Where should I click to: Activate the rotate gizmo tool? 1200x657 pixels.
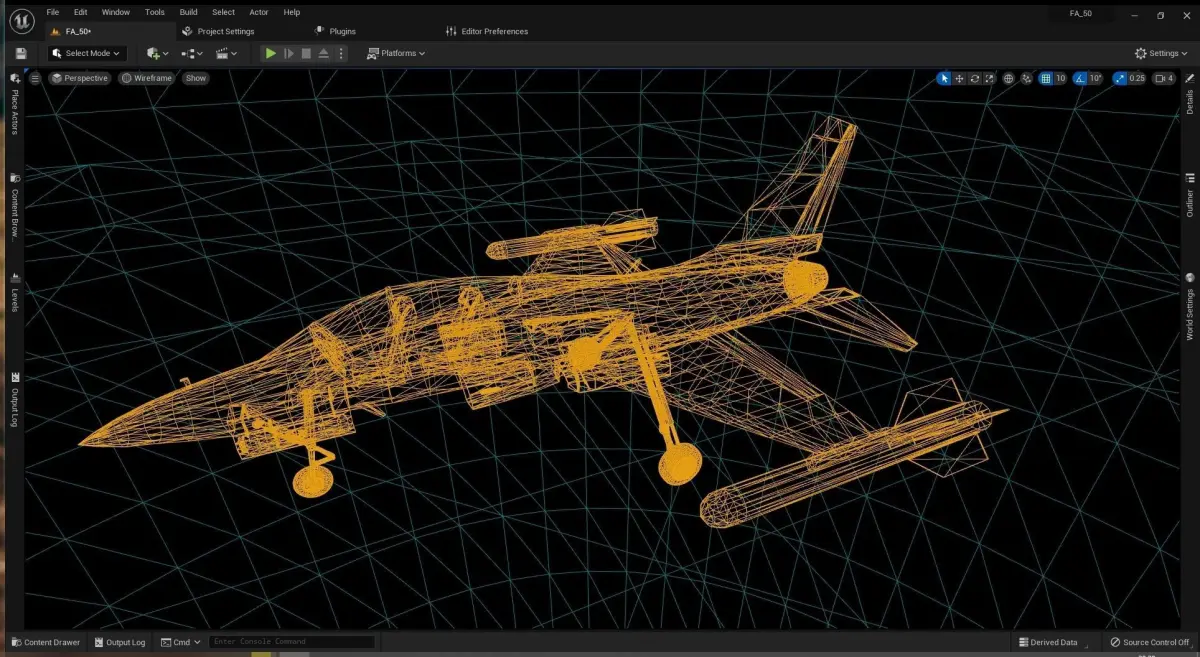(x=974, y=78)
